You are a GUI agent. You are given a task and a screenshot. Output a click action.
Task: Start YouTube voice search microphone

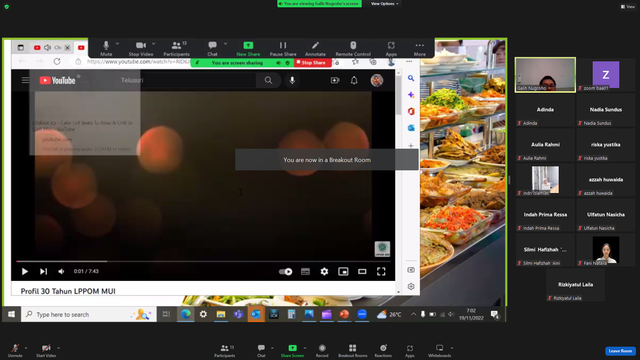pos(292,80)
